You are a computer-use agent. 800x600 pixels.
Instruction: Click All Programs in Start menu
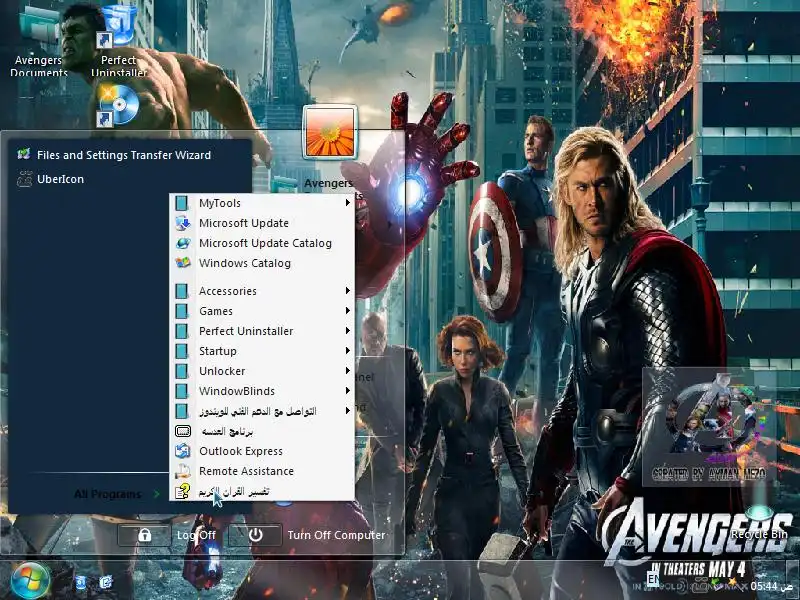pyautogui.click(x=116, y=494)
